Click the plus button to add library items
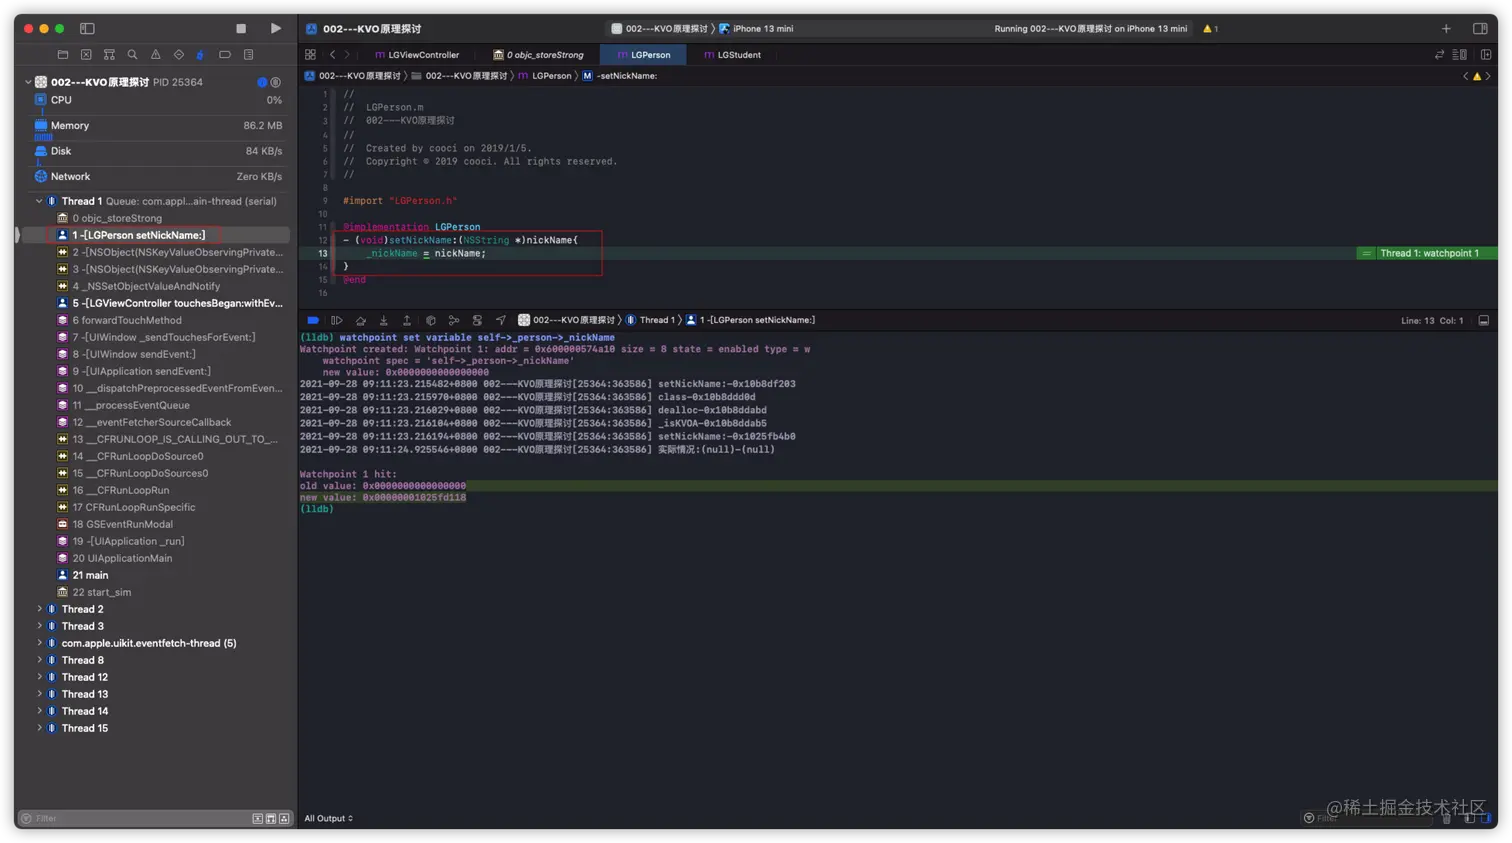The image size is (1512, 843). (x=1446, y=29)
